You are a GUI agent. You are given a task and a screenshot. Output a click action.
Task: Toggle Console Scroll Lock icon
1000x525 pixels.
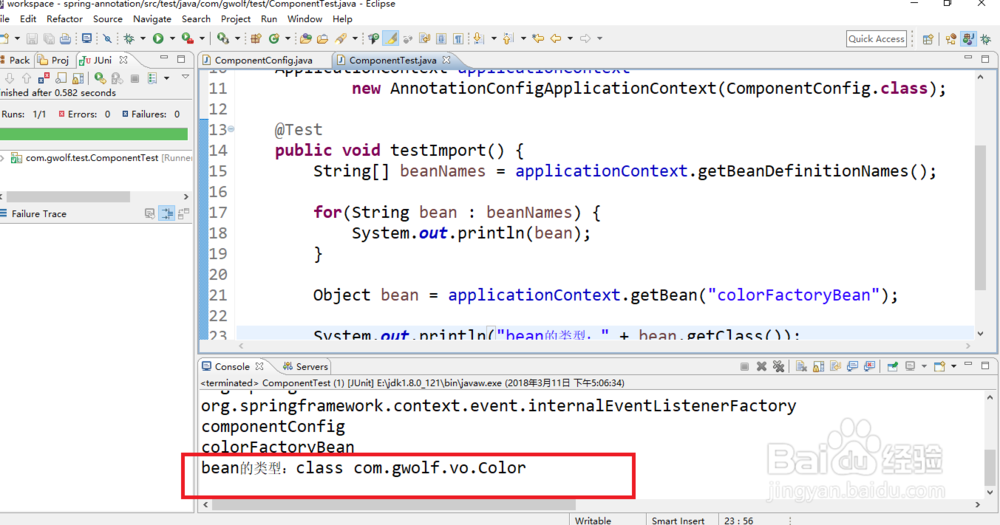click(818, 366)
